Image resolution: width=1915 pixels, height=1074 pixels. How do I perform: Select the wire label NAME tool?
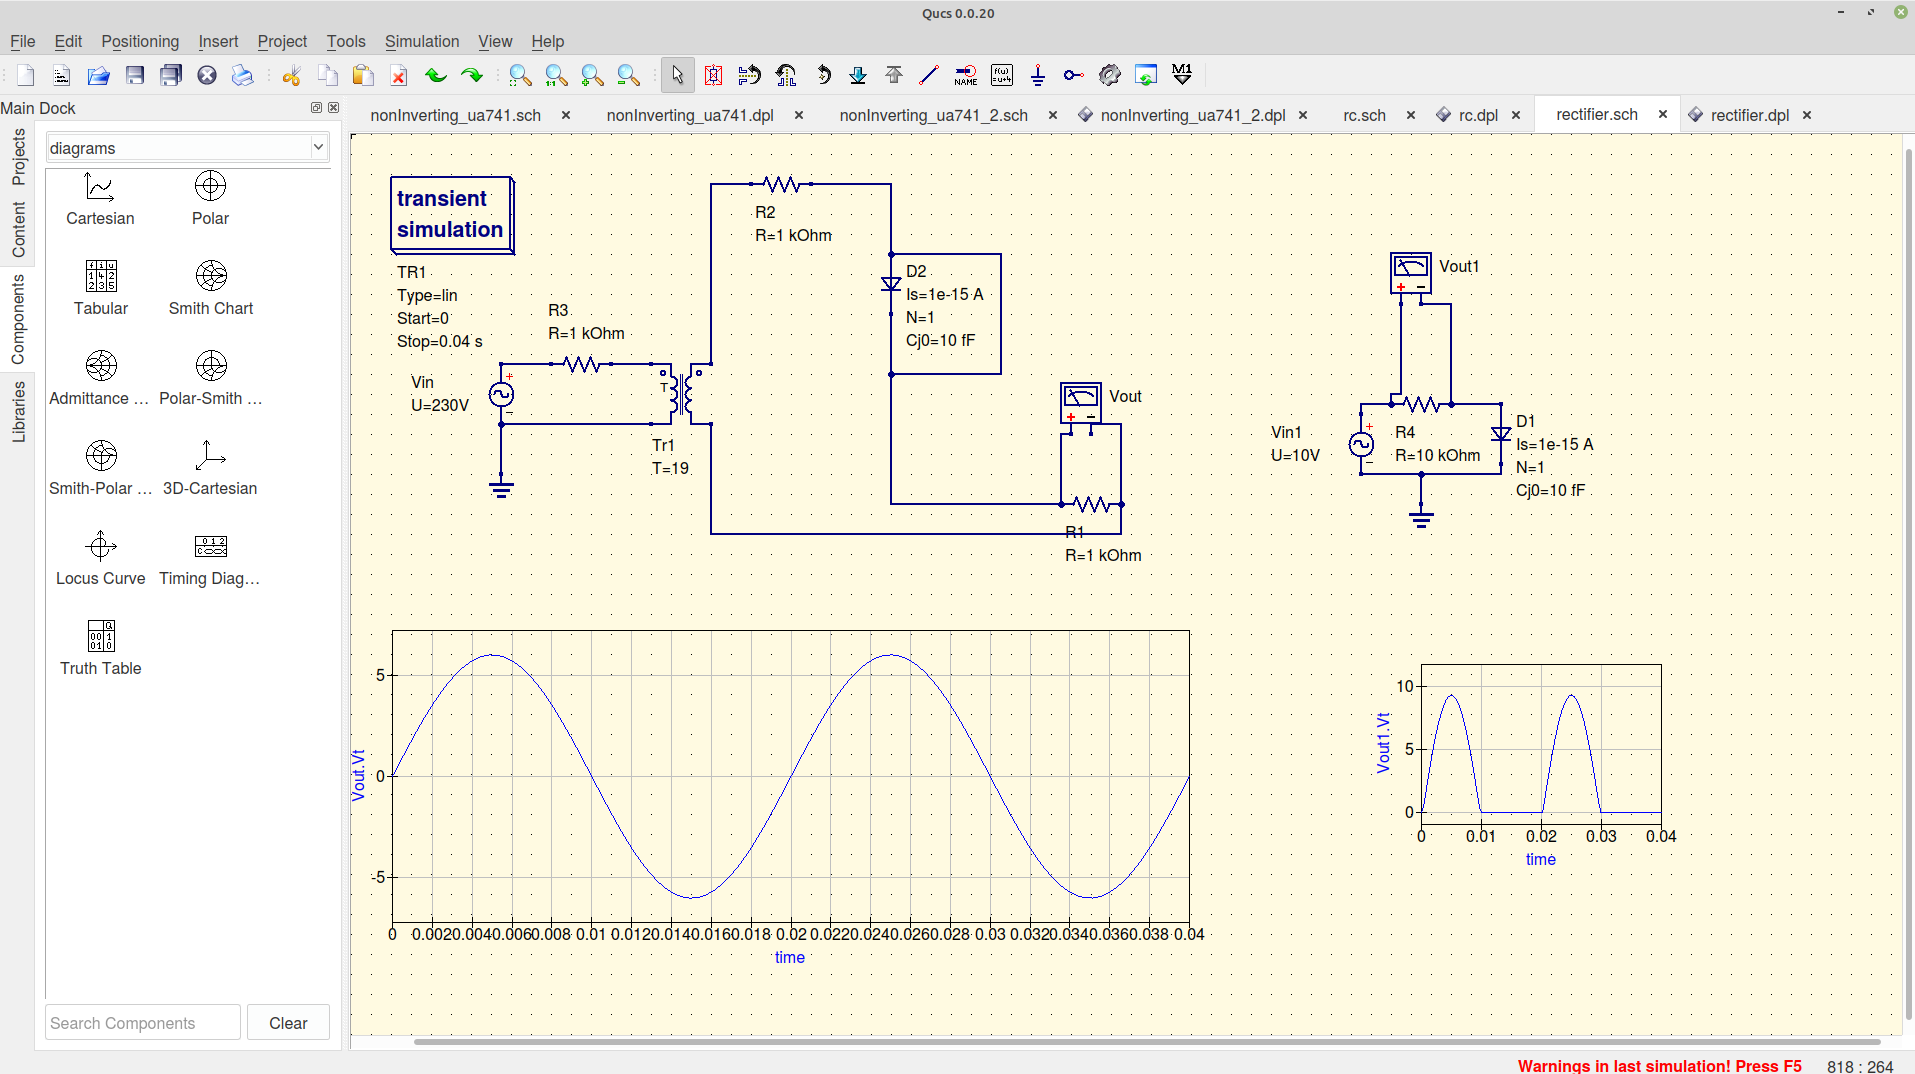[966, 75]
